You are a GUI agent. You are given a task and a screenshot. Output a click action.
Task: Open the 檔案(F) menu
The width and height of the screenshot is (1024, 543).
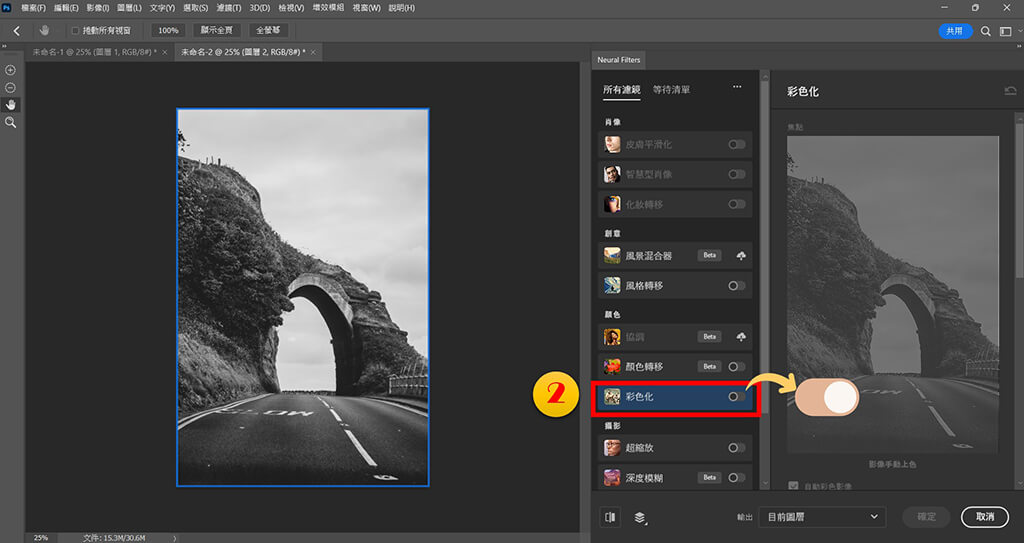click(33, 8)
